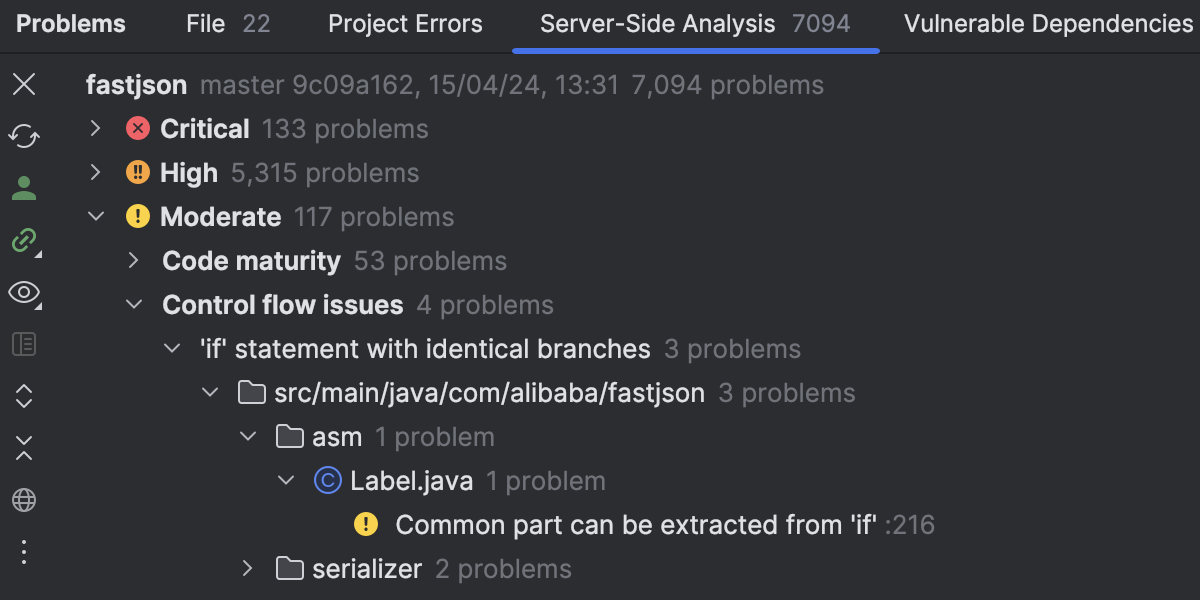This screenshot has width=1200, height=600.
Task: Open the Vulnerable Dependencies tab
Action: (1048, 24)
